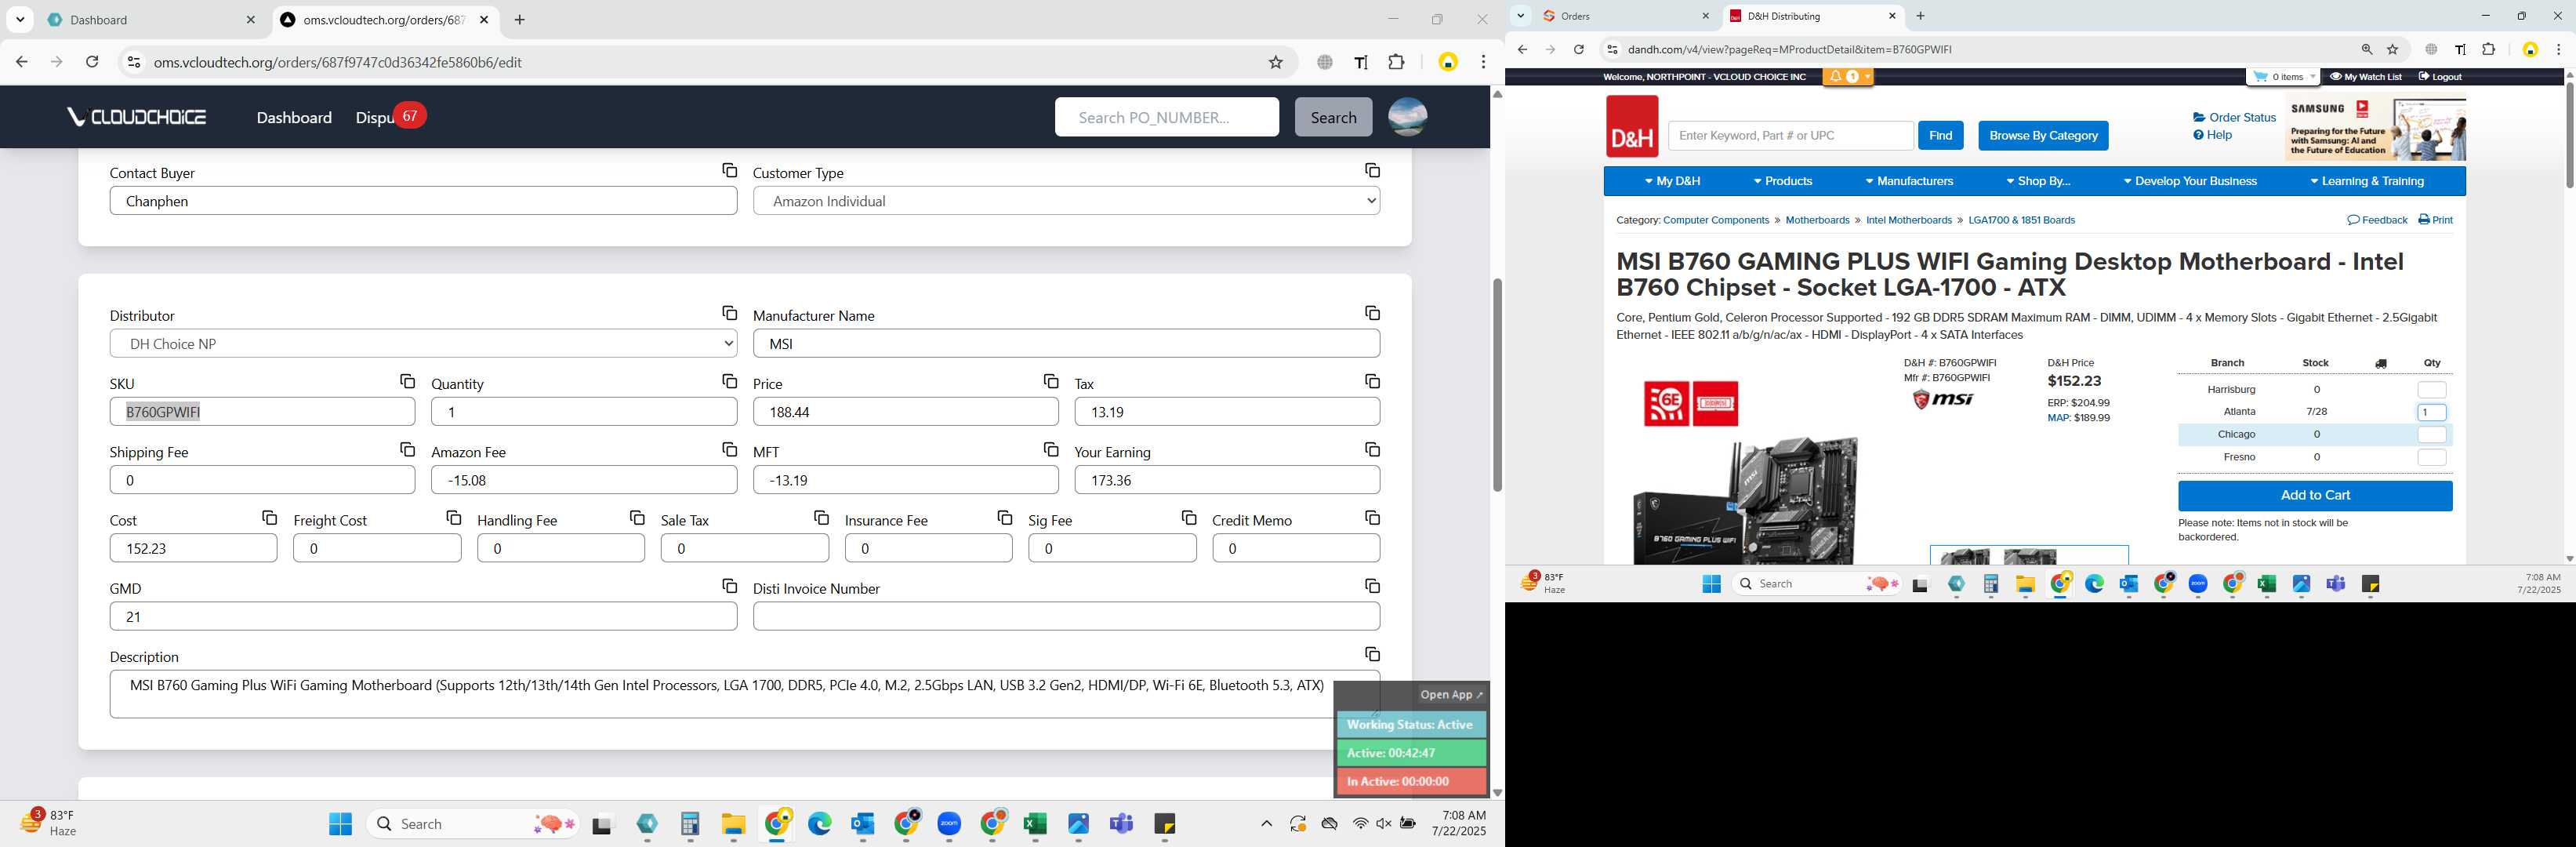Viewport: 2576px width, 847px height.
Task: Copy the Handling Fee value
Action: [x=637, y=518]
